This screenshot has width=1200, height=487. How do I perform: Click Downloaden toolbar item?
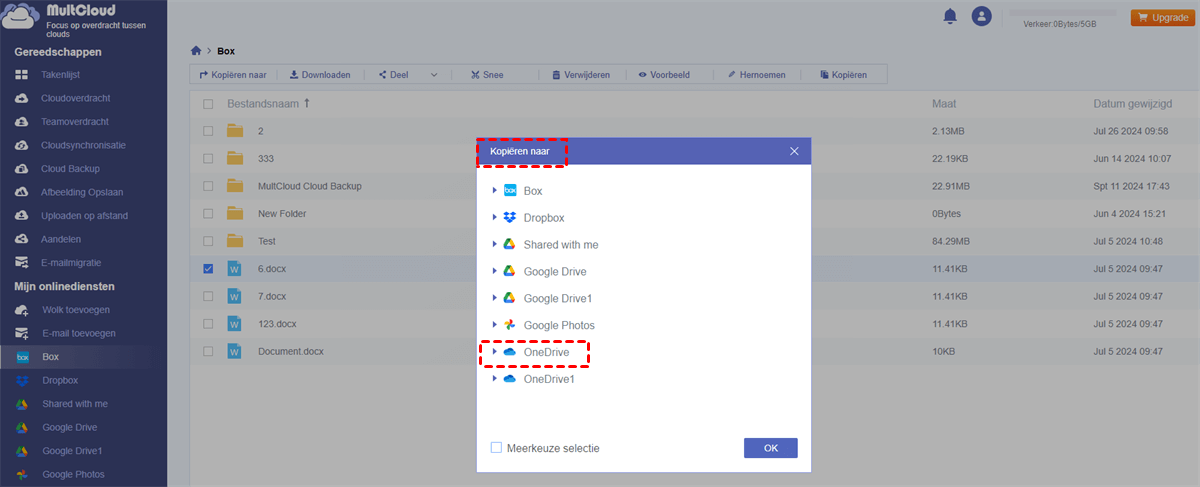tap(320, 75)
